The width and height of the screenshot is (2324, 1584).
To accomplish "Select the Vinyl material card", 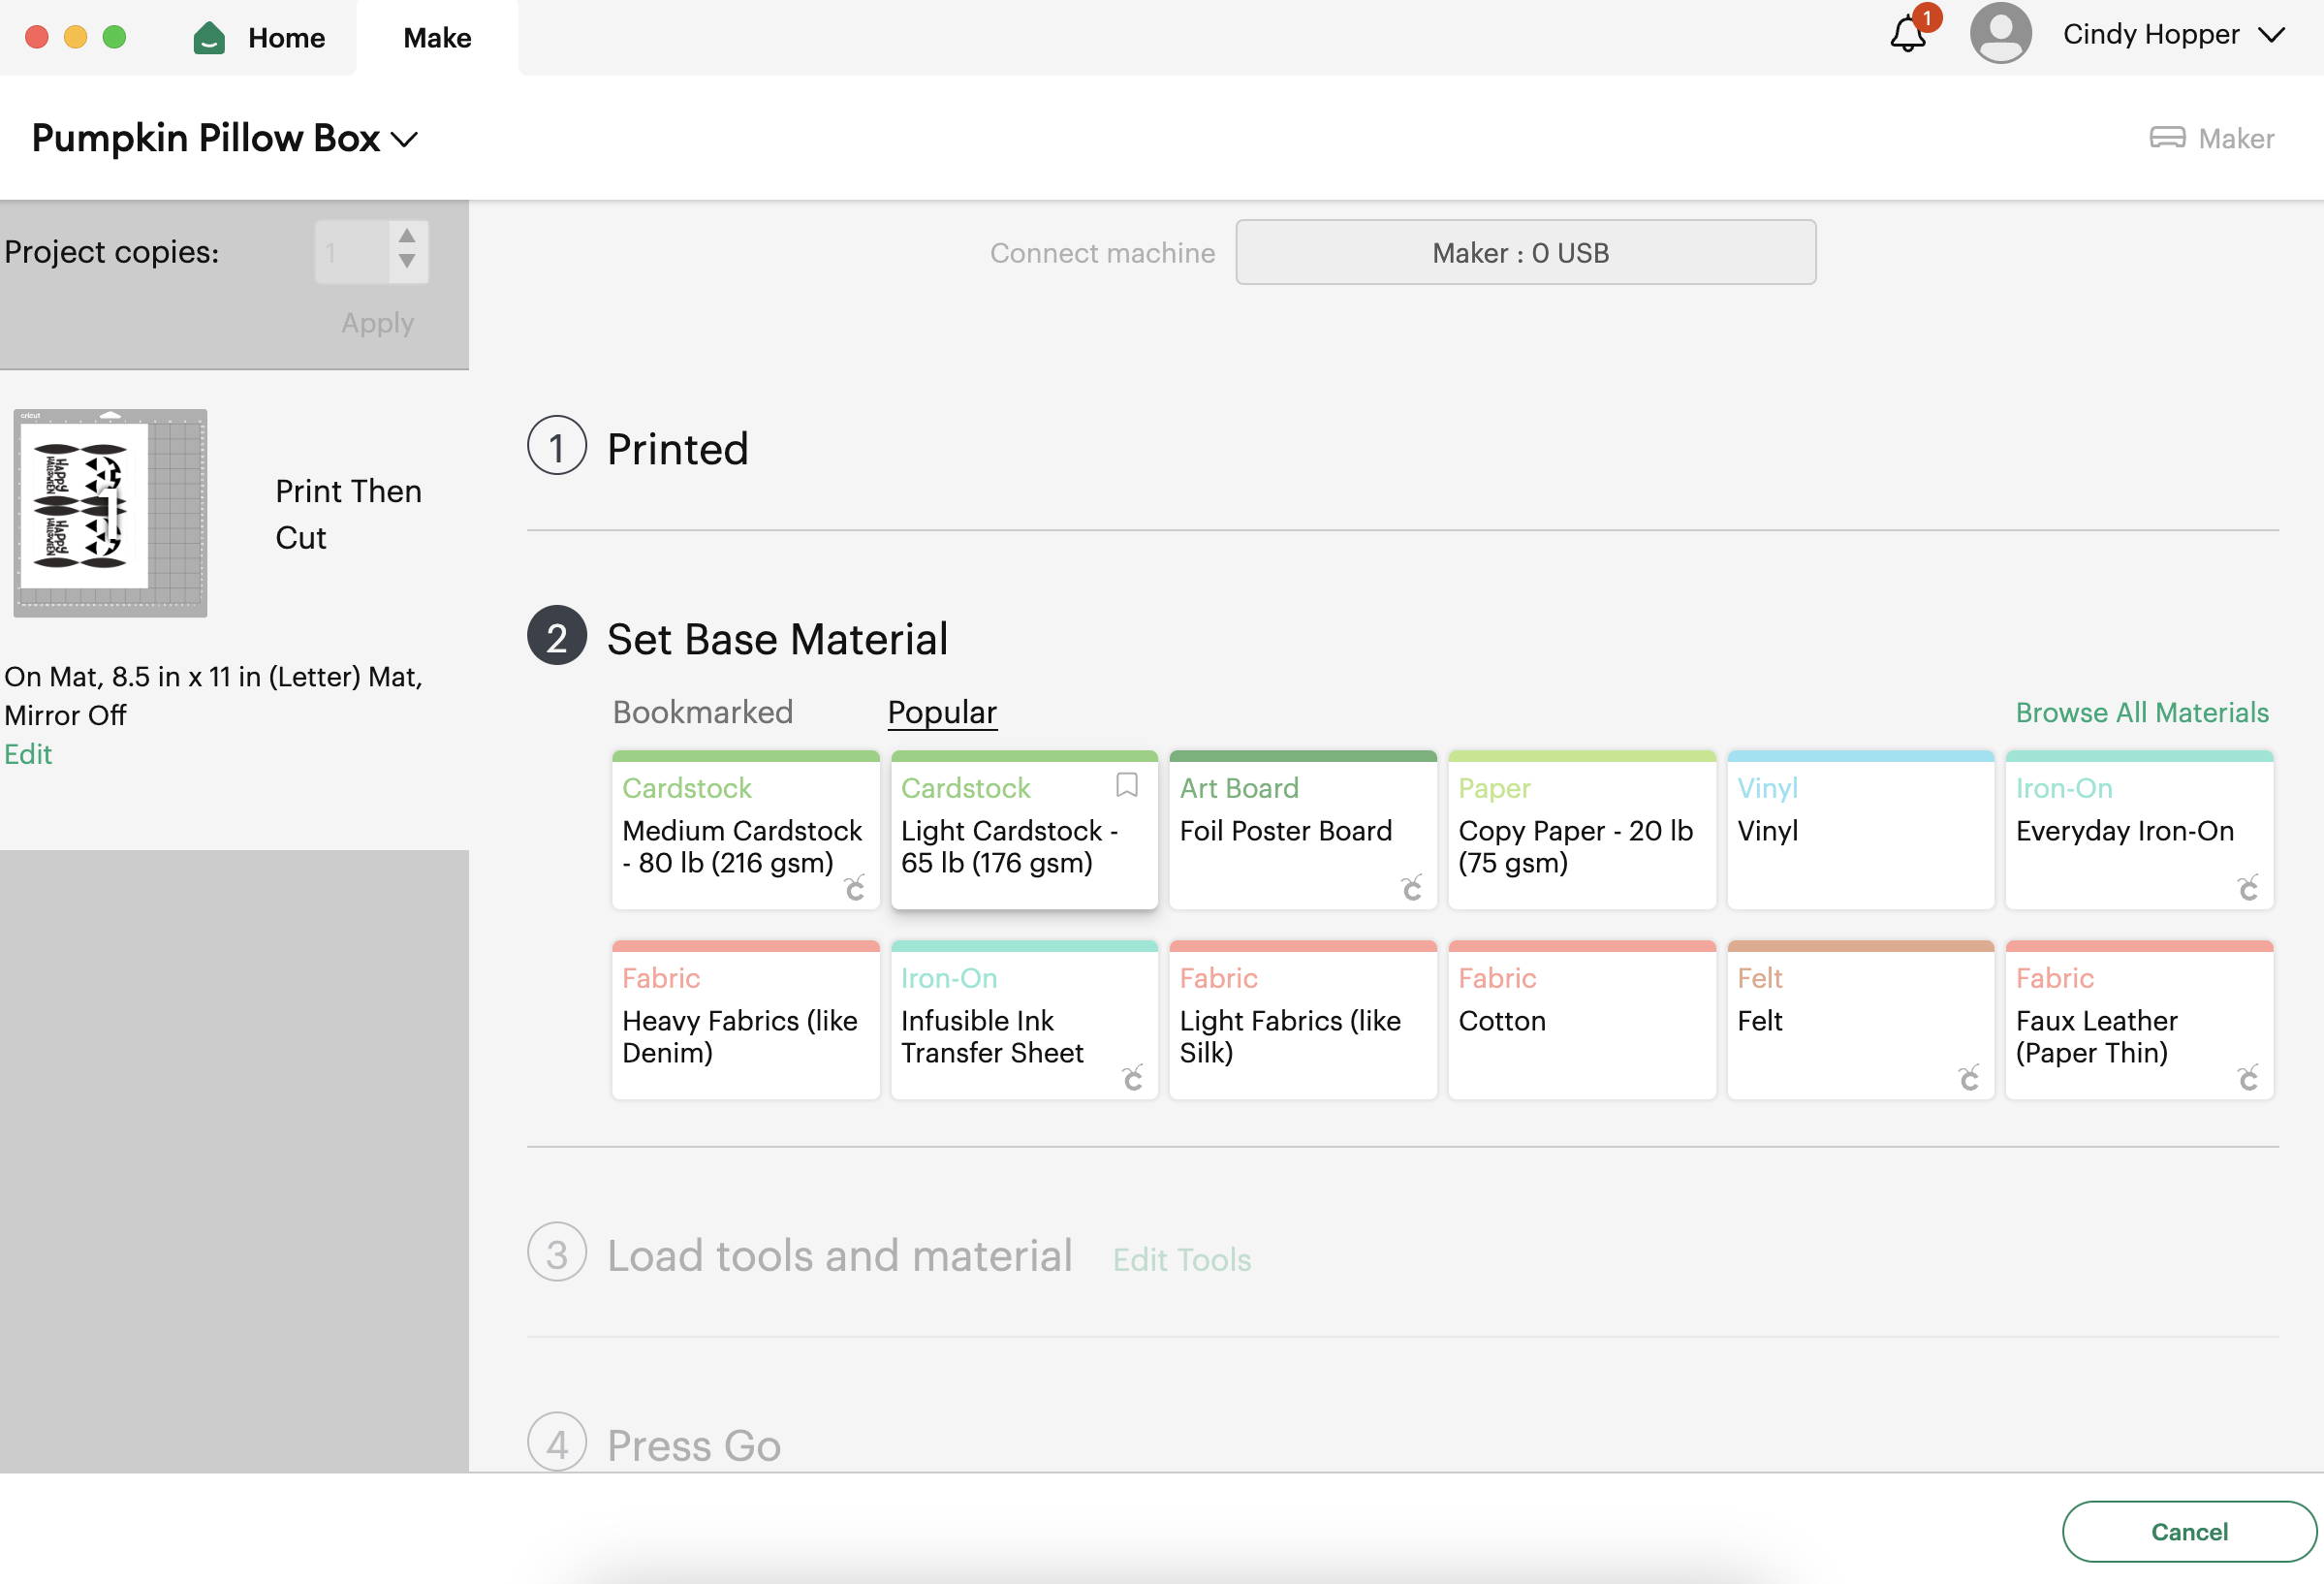I will (1860, 830).
